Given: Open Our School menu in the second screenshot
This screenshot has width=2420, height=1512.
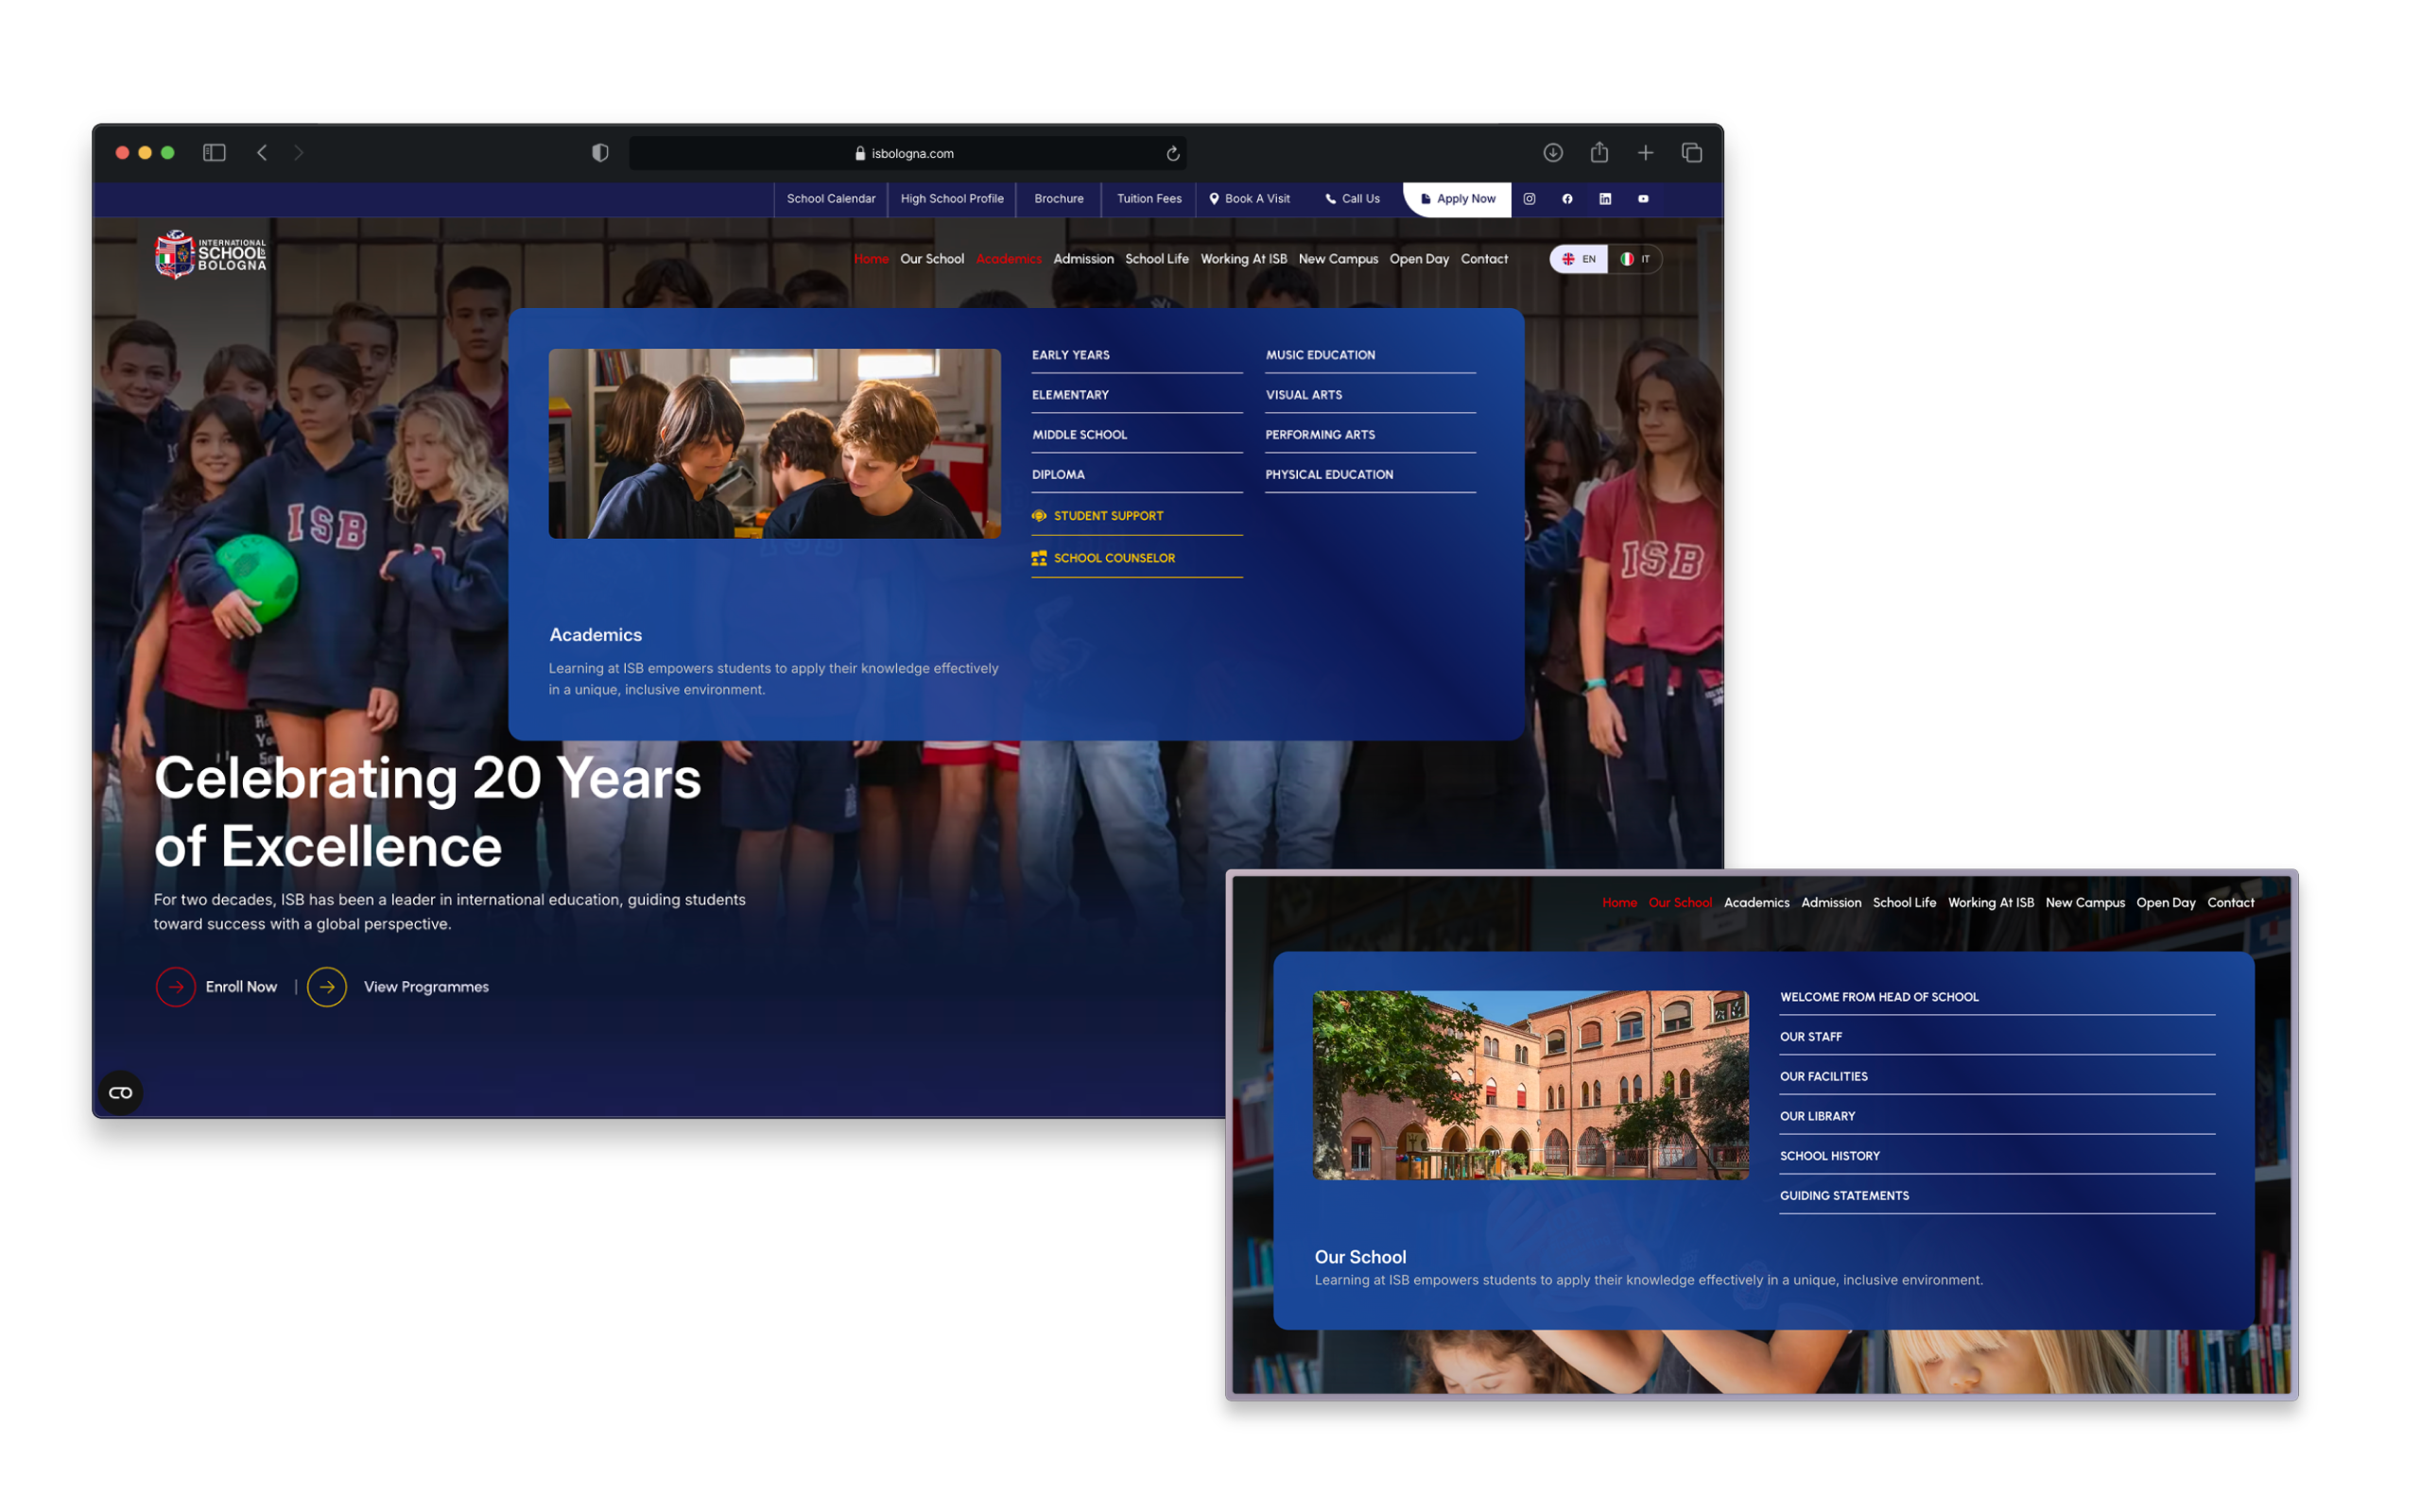Looking at the screenshot, I should click(1680, 903).
